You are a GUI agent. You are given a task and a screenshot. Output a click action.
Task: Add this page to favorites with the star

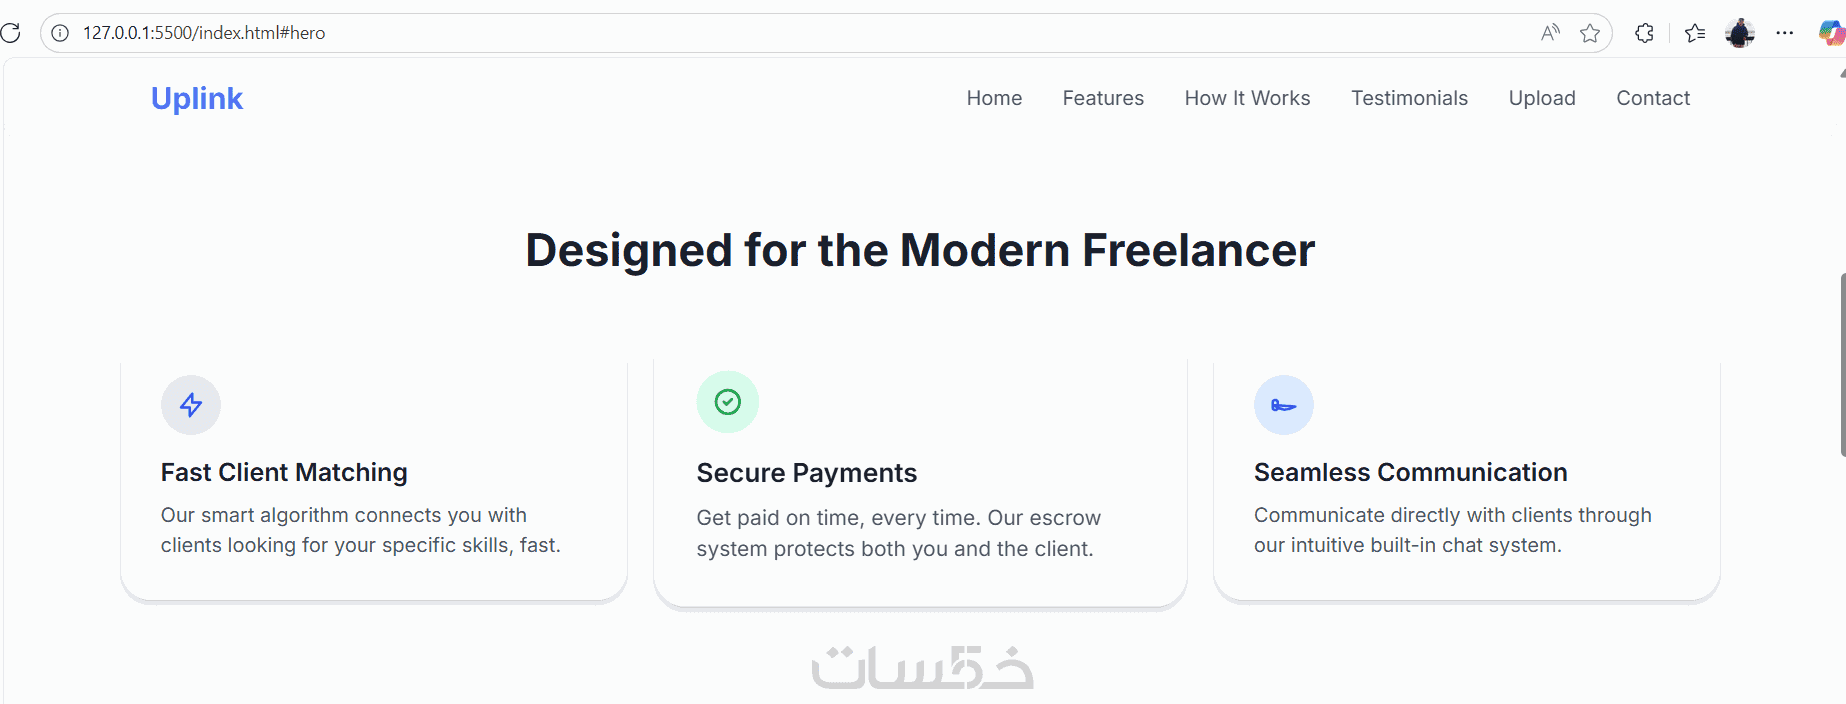[1590, 33]
